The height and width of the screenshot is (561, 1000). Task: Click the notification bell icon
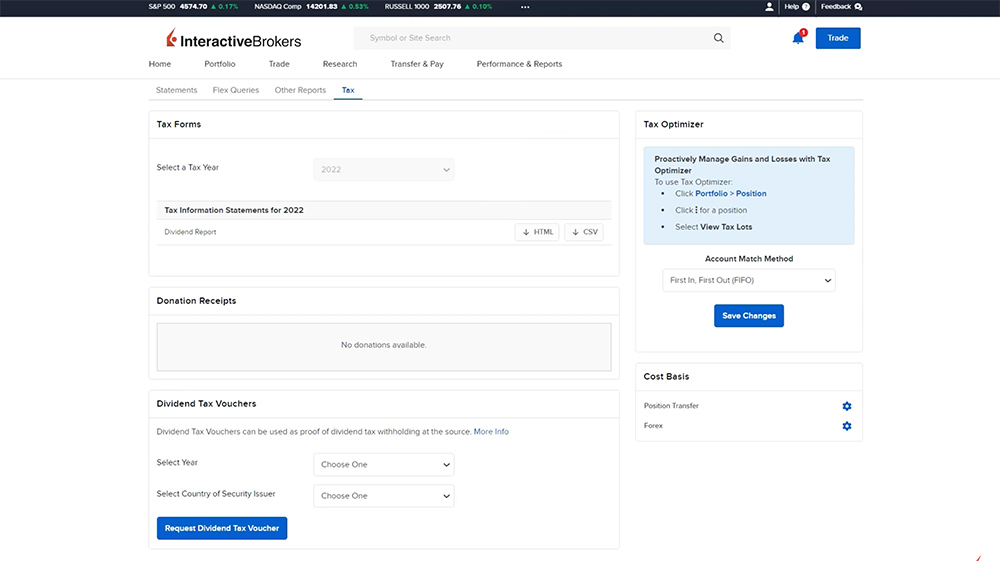[798, 38]
